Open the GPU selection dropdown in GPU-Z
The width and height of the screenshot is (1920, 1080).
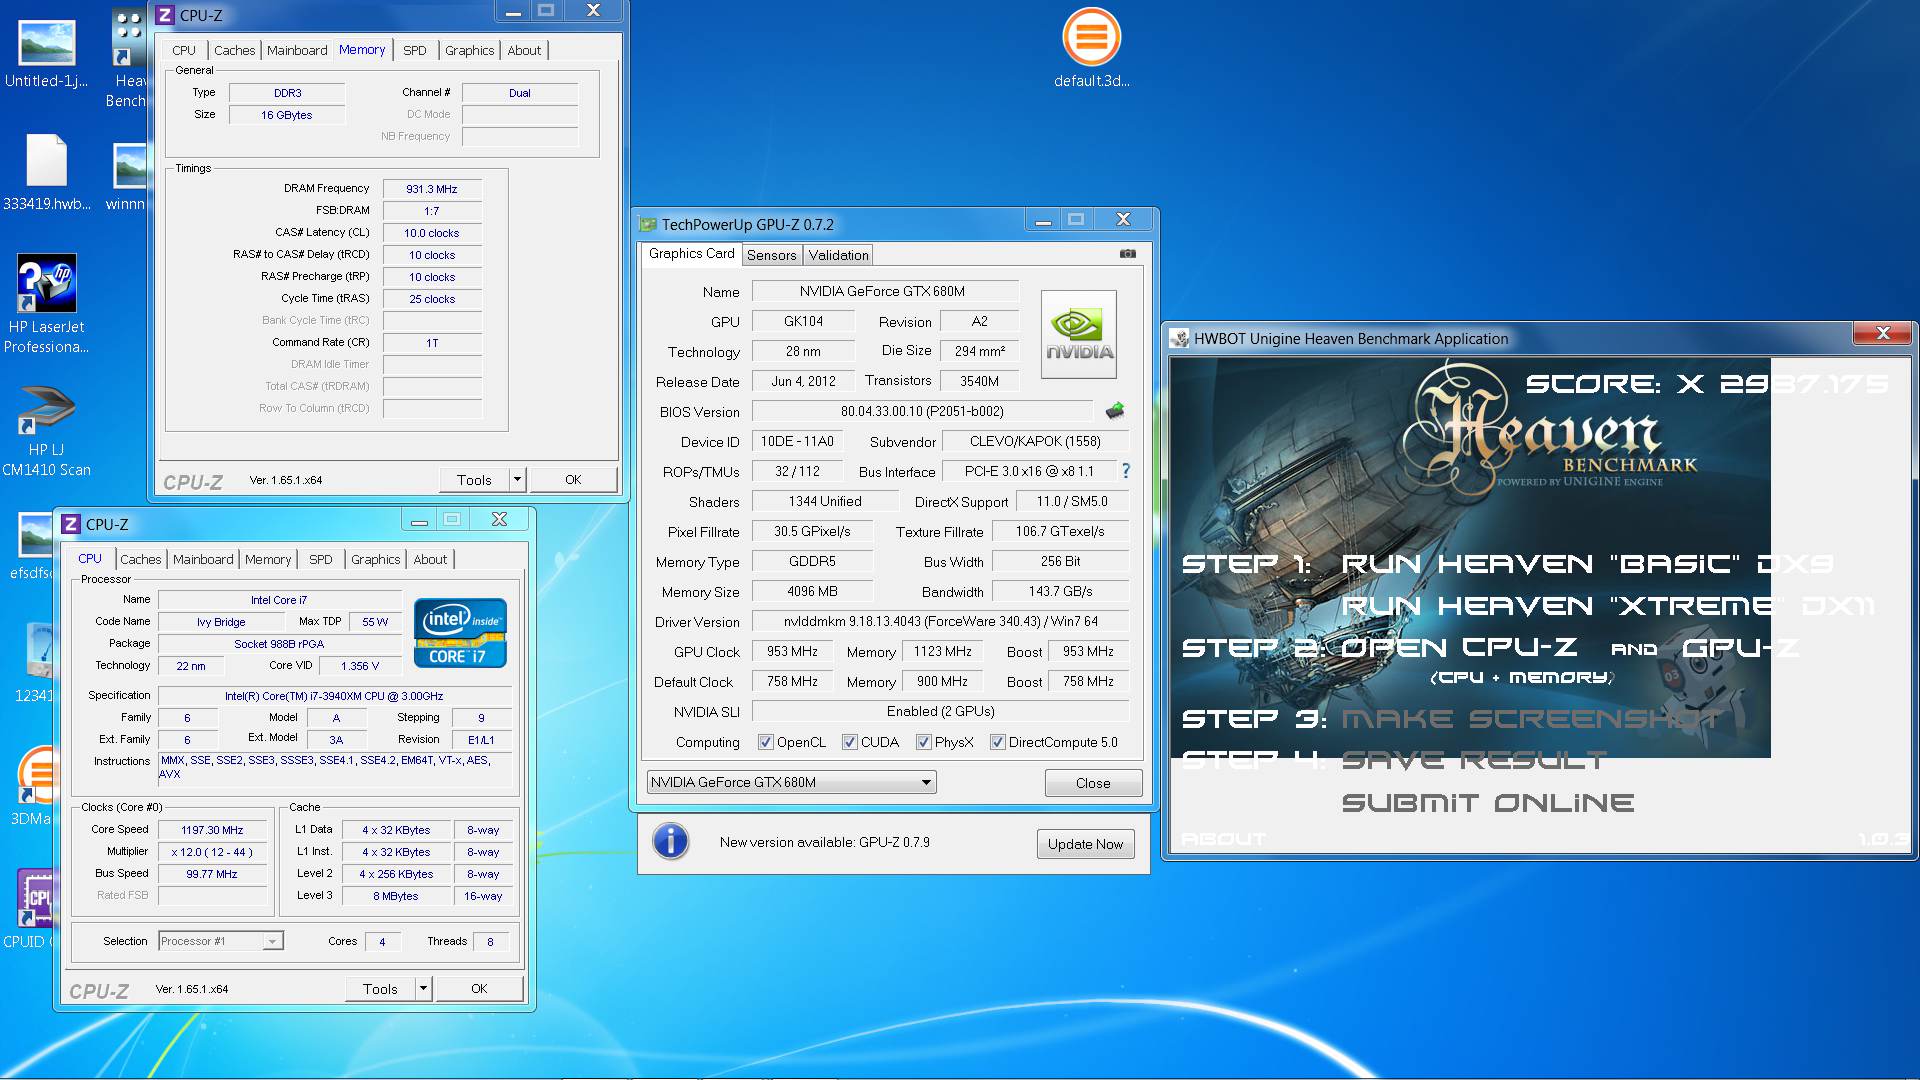792,782
